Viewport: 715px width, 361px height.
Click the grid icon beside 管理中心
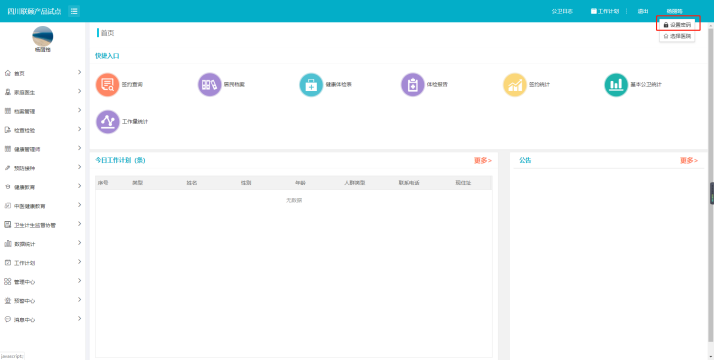(7, 282)
